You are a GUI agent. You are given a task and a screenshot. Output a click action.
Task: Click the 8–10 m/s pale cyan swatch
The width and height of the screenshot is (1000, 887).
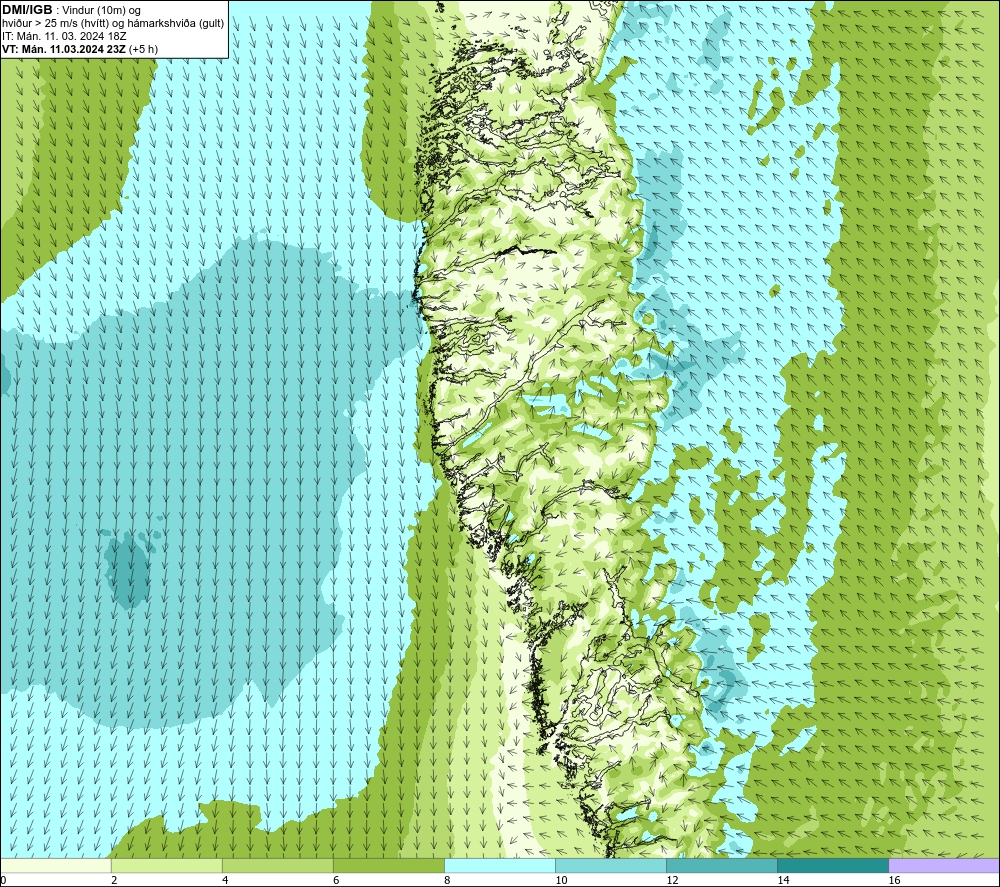tap(499, 866)
